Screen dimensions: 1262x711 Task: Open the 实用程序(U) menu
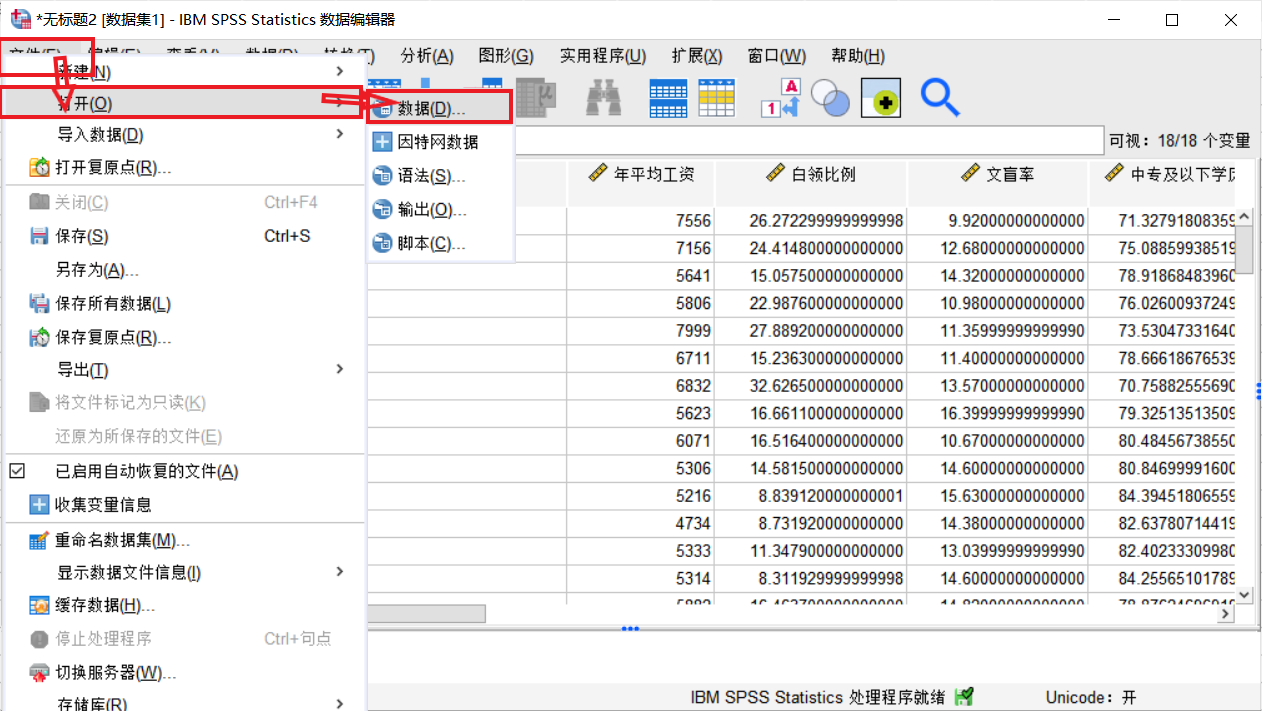[x=603, y=56]
